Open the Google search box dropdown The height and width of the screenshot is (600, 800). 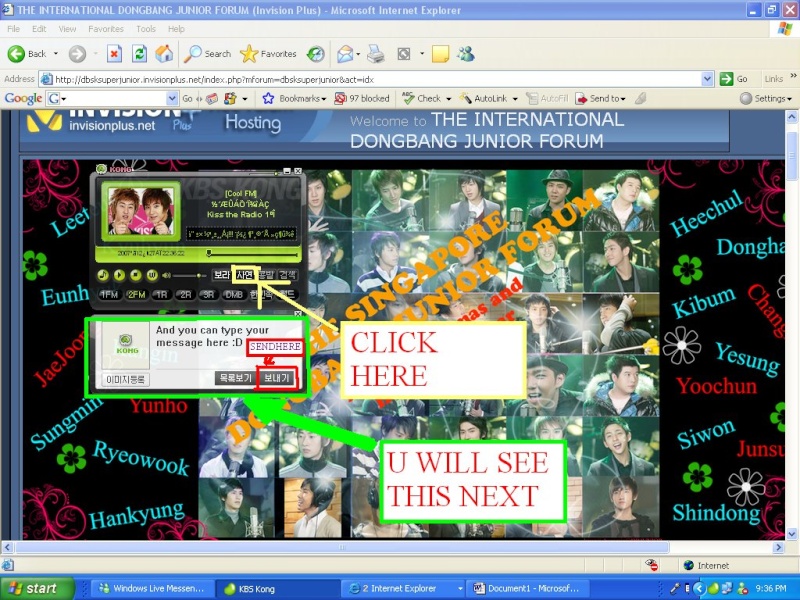pos(172,98)
